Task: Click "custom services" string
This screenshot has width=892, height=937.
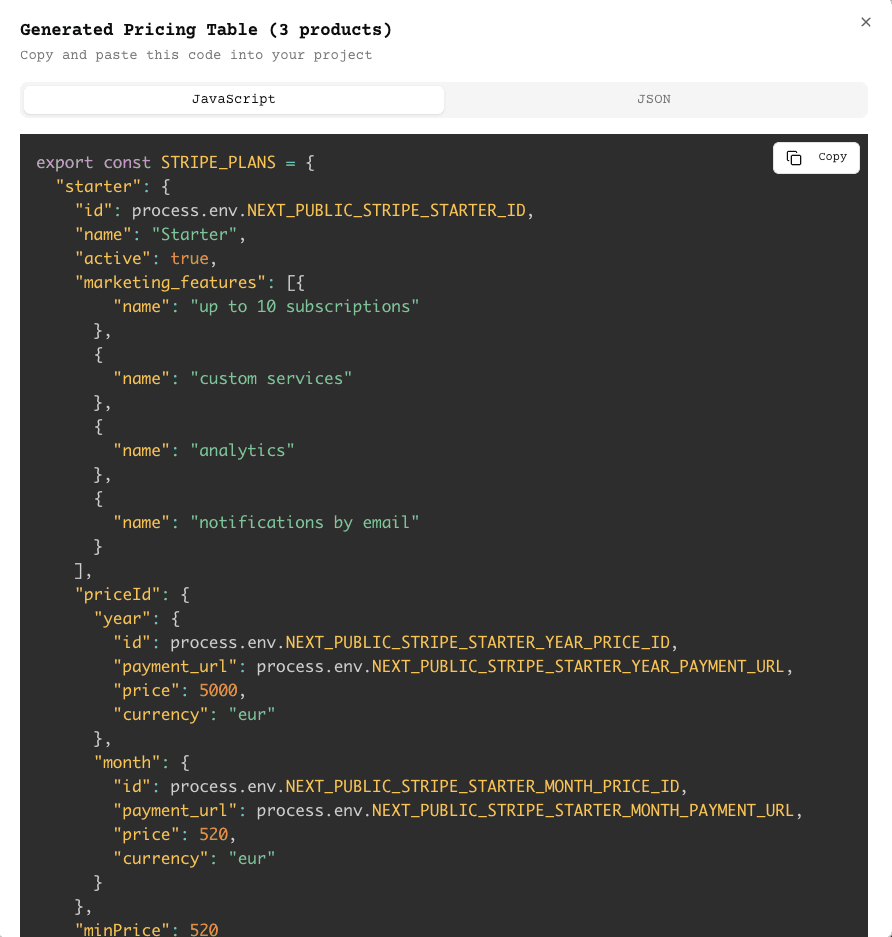Action: coord(271,378)
